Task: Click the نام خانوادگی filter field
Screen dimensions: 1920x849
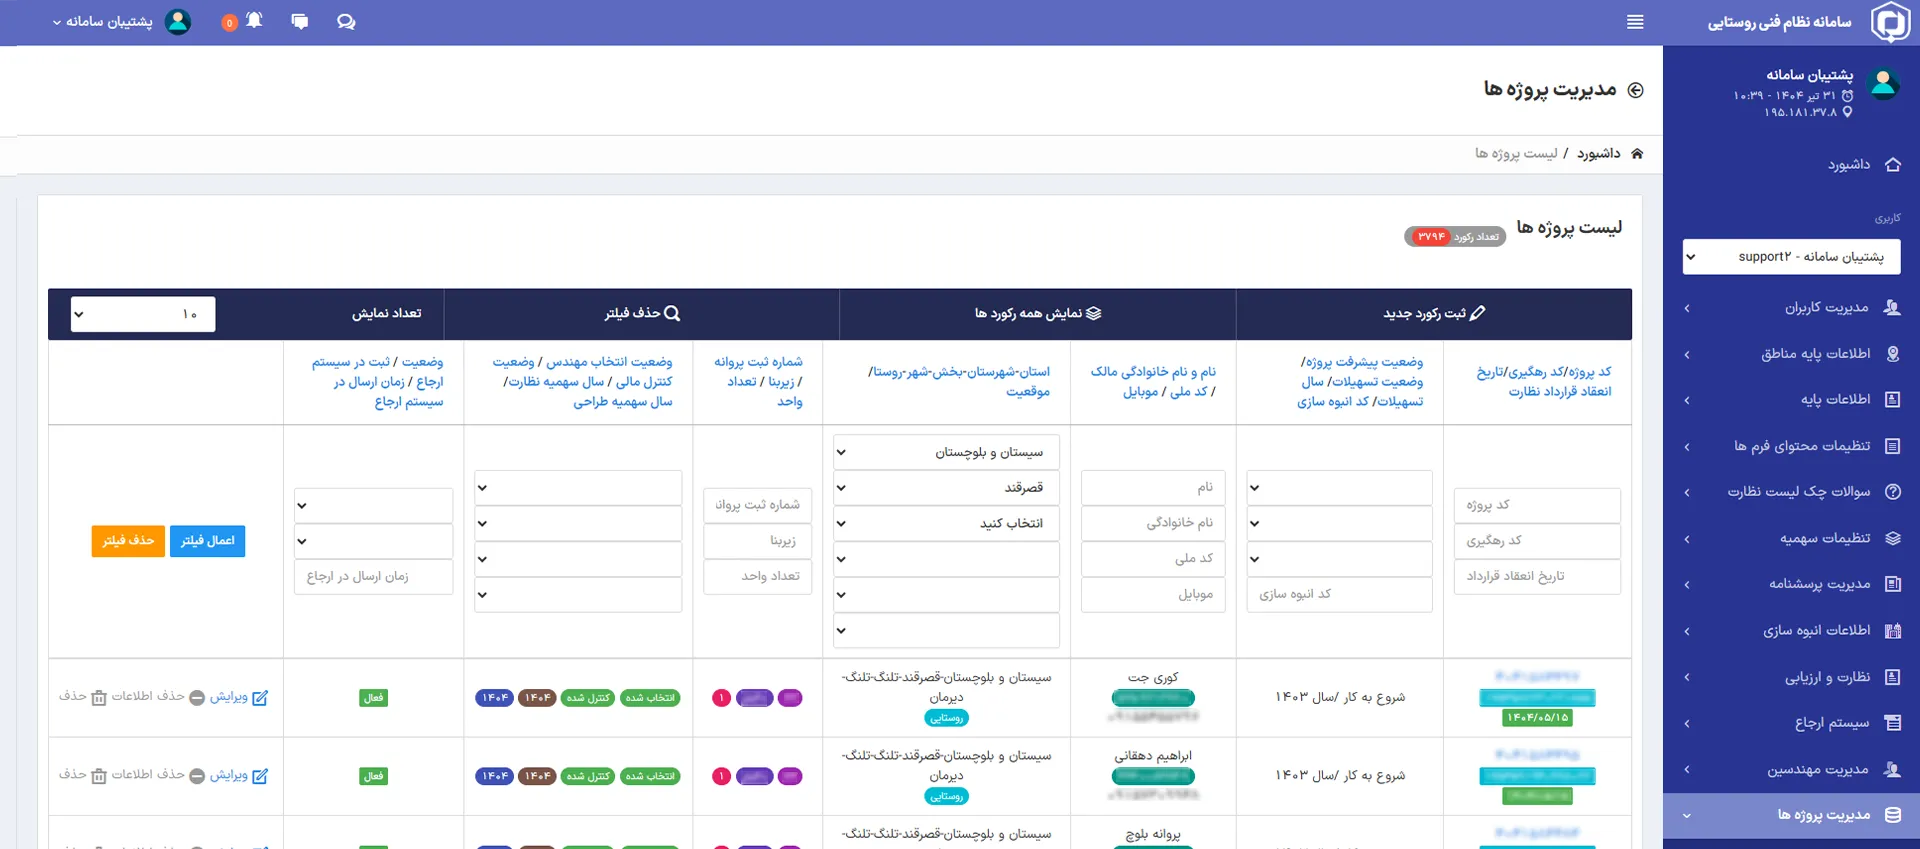Action: (1153, 523)
